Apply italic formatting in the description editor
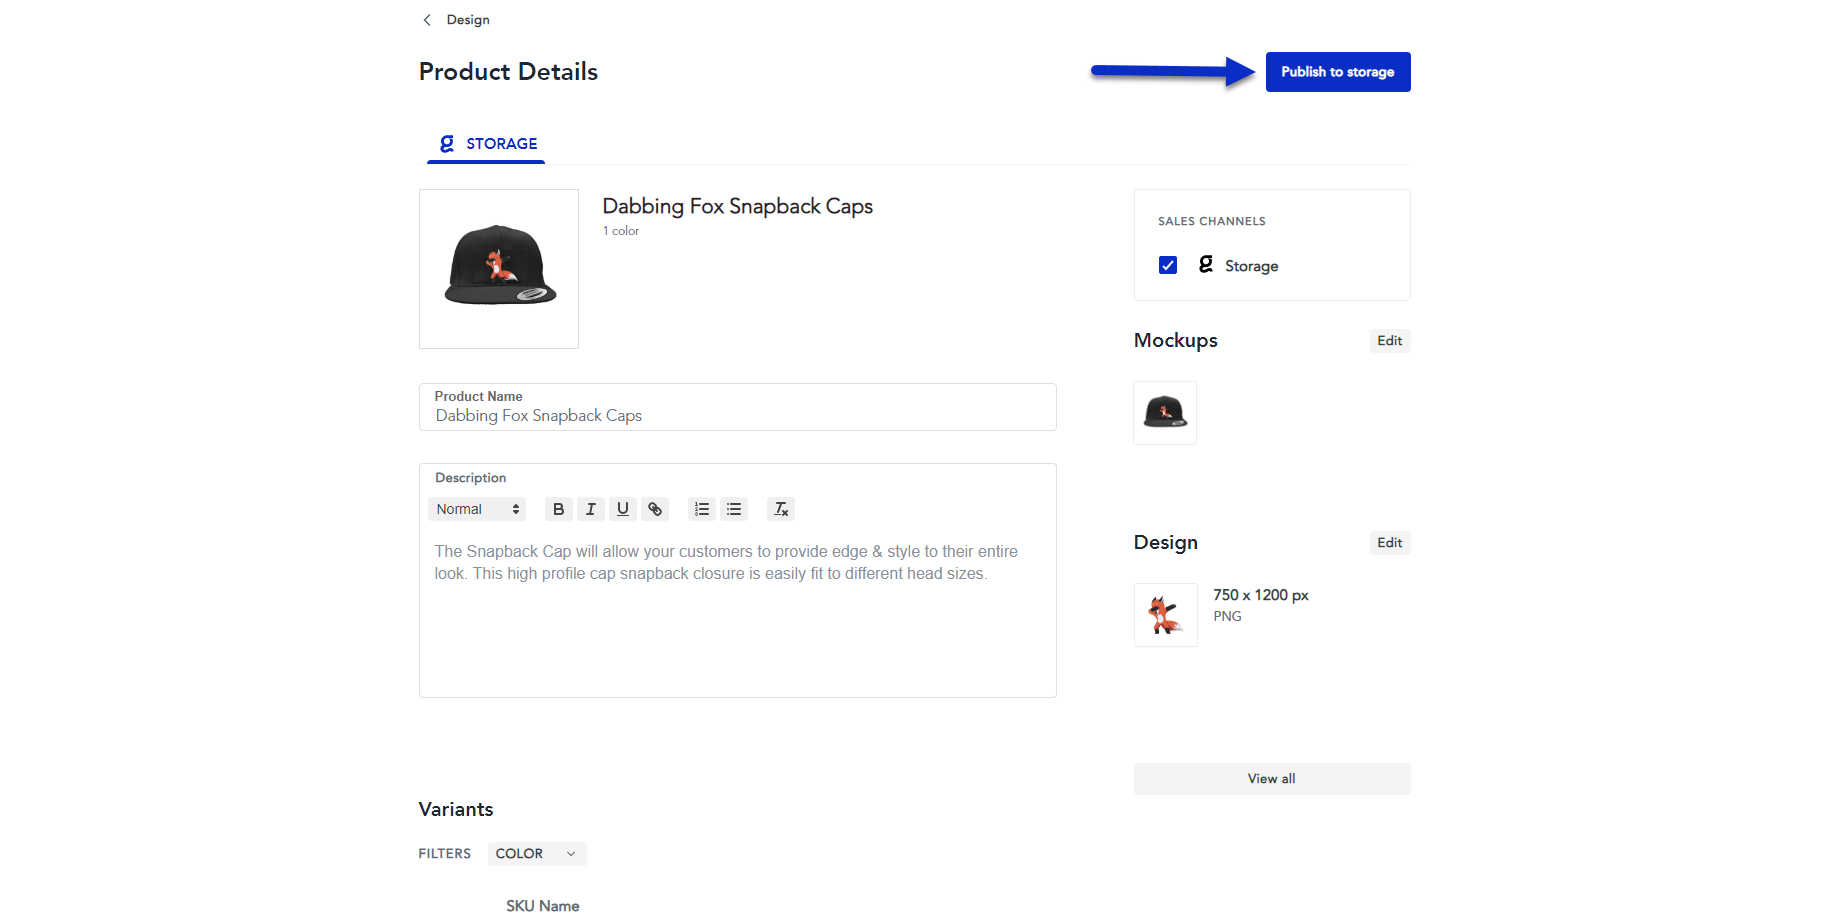The image size is (1822, 916). tap(590, 509)
